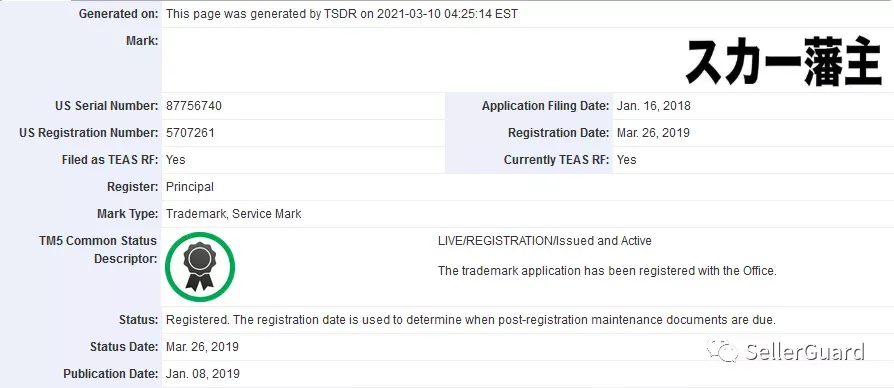Click the Mark Type Trademark, Service Mark text

[234, 214]
